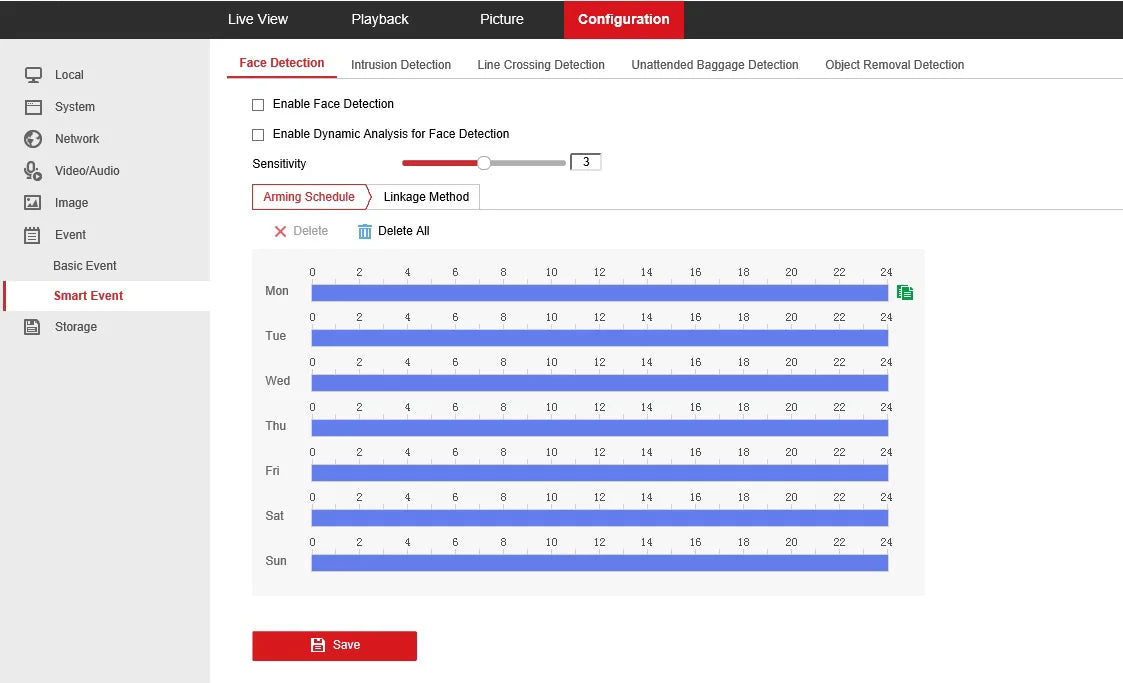This screenshot has width=1123, height=683.
Task: Enable the Face Detection checkbox
Action: point(258,105)
